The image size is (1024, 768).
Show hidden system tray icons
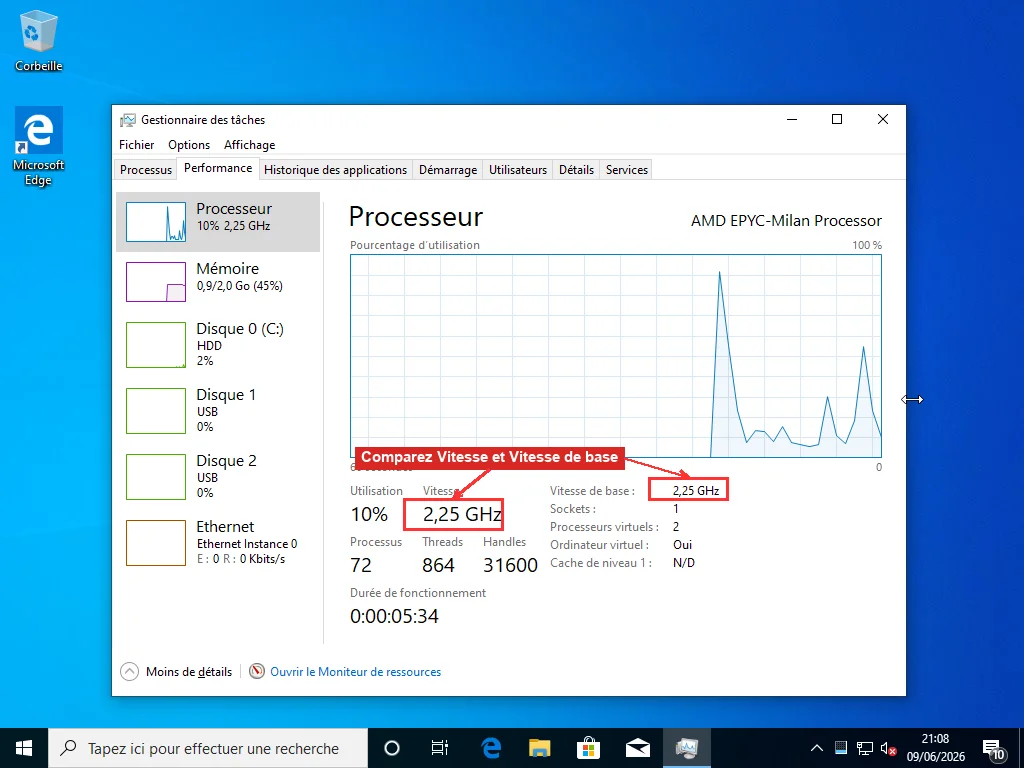coord(816,748)
